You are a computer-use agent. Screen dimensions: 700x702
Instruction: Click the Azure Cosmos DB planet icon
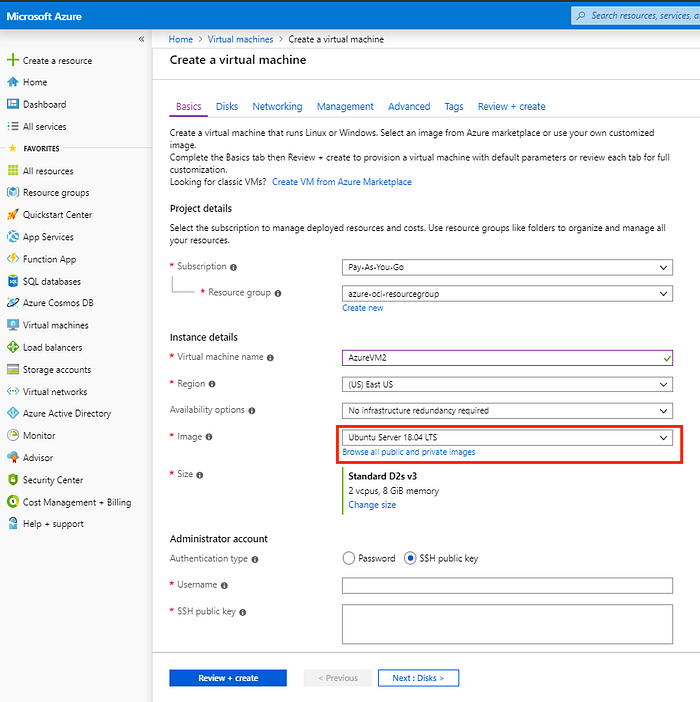13,303
